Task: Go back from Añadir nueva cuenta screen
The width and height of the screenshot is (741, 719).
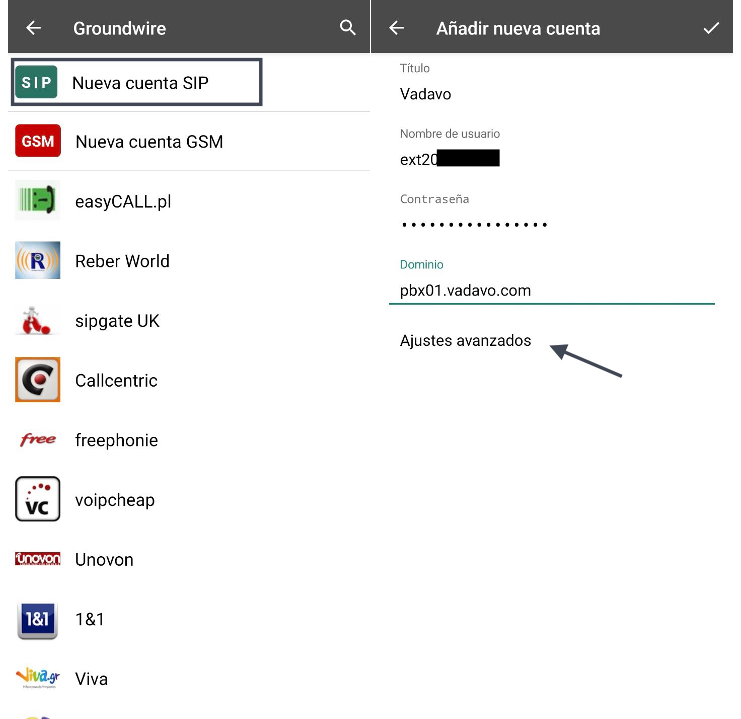Action: pos(396,28)
